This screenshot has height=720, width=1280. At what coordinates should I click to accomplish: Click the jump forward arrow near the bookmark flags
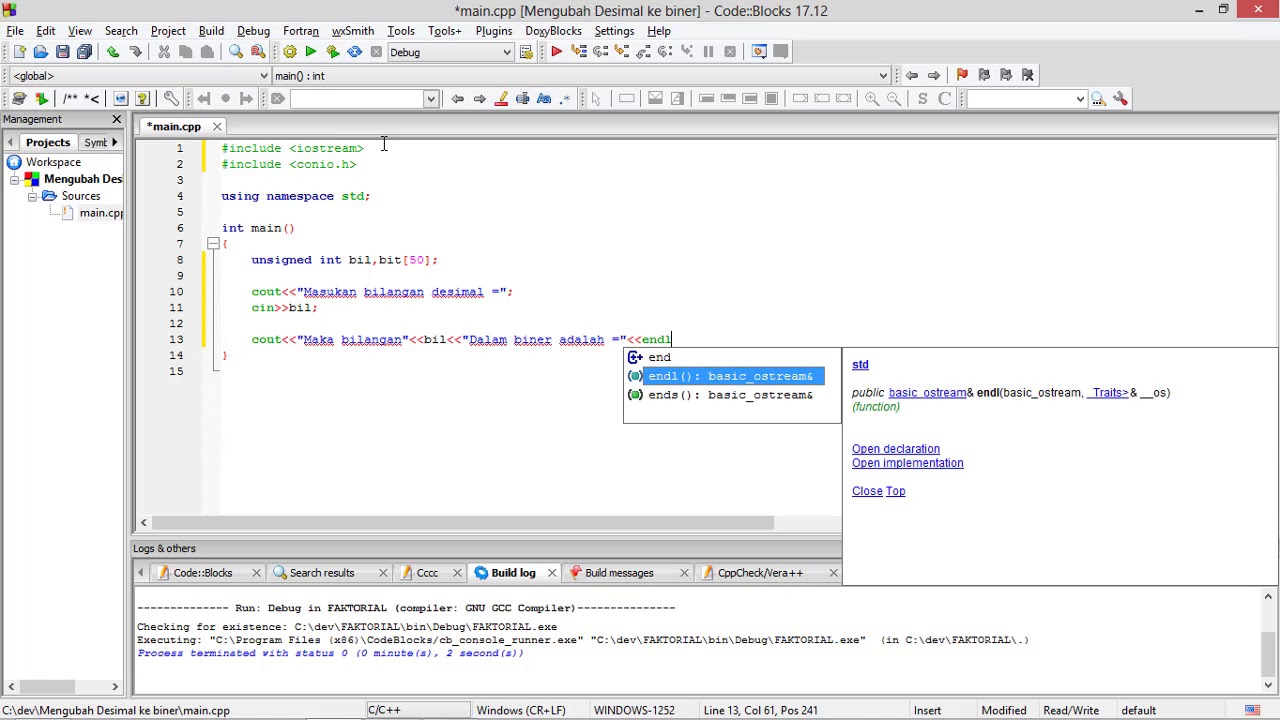(934, 75)
